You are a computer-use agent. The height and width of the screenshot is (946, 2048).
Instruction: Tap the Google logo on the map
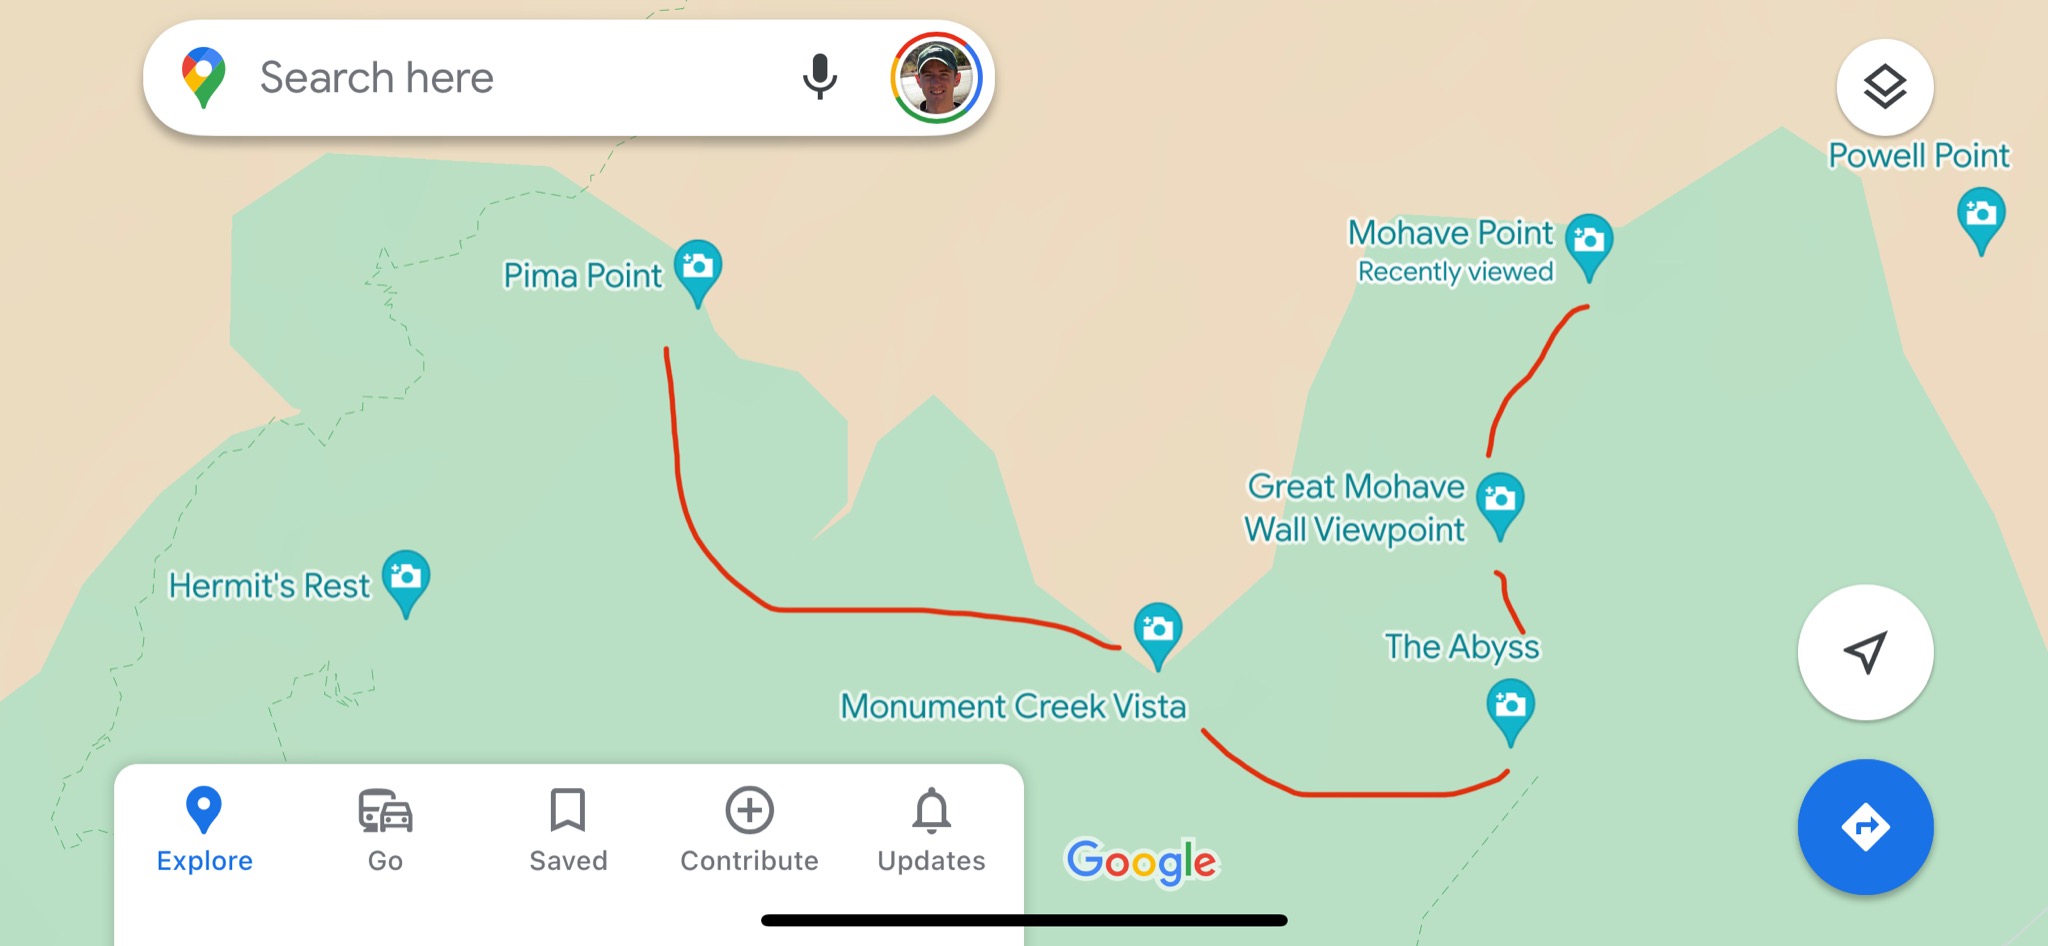1141,862
